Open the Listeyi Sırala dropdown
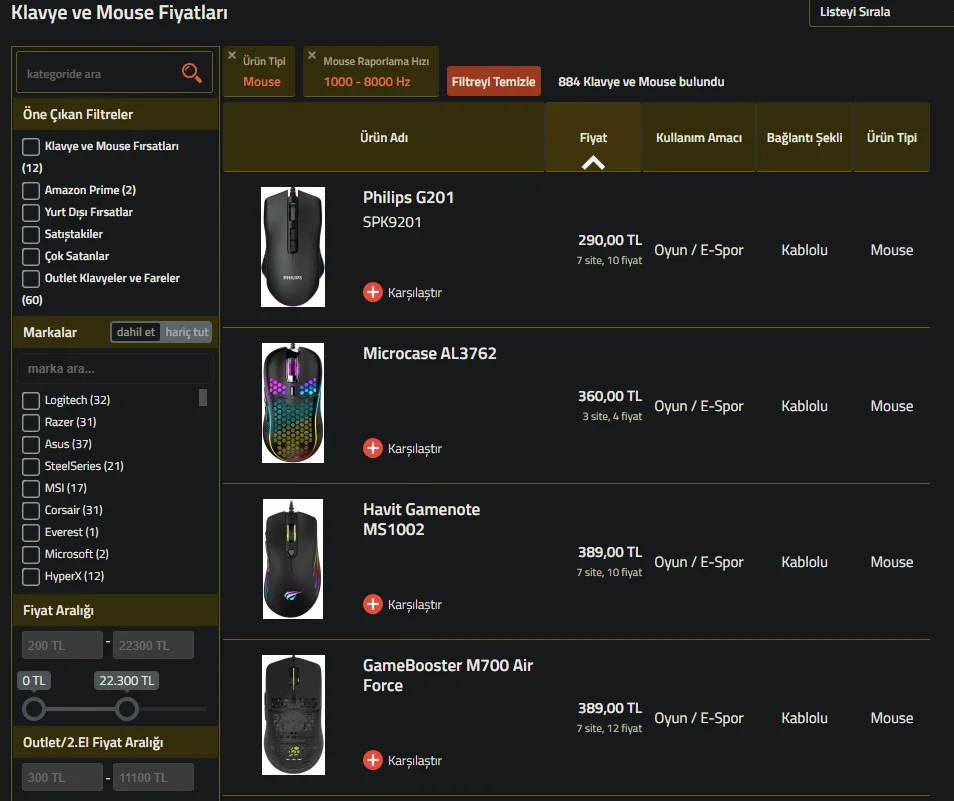Screen dimensions: 954x801 (x=880, y=12)
